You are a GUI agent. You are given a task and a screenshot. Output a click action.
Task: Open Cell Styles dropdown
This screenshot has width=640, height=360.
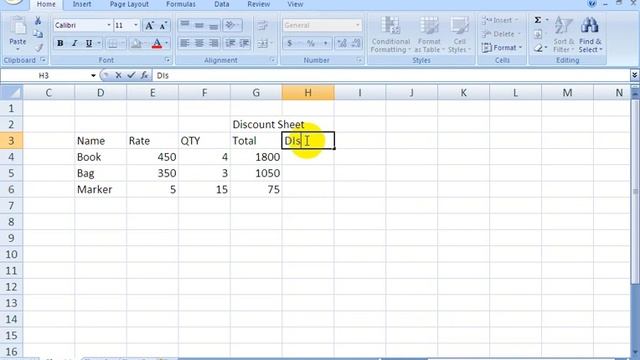pos(460,35)
